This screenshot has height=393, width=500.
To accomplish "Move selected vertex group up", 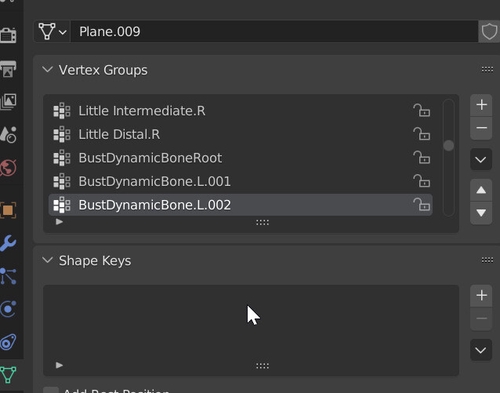I will (481, 190).
